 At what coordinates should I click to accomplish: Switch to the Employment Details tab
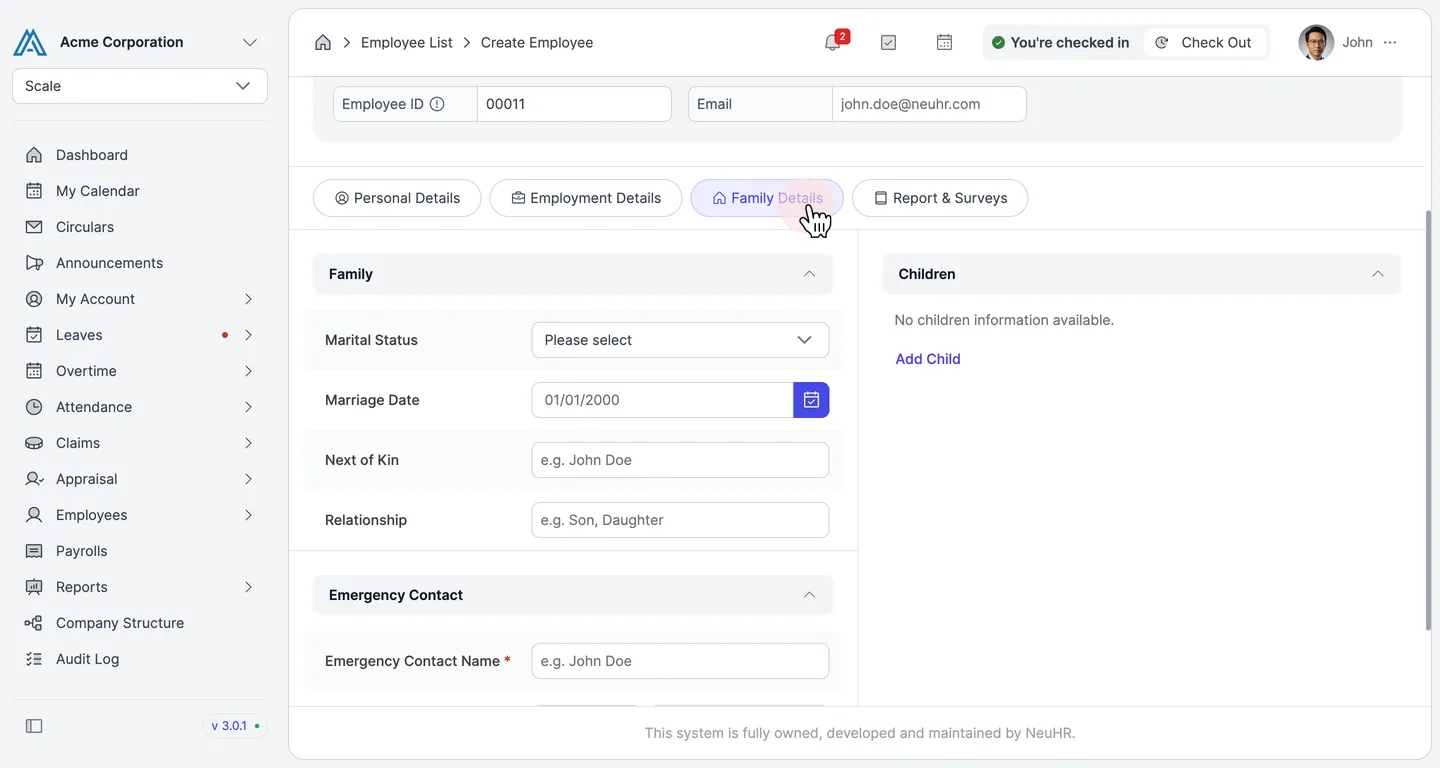click(x=586, y=198)
